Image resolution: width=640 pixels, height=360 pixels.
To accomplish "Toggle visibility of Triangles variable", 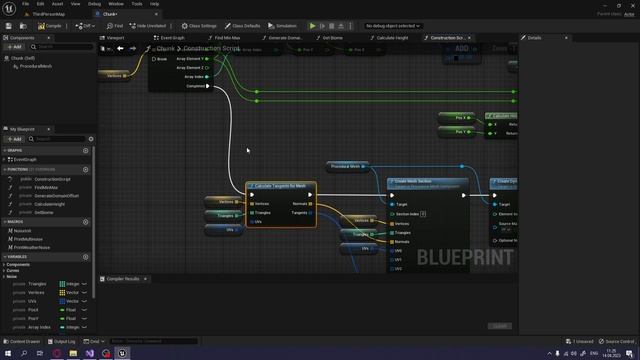I will click(84, 284).
